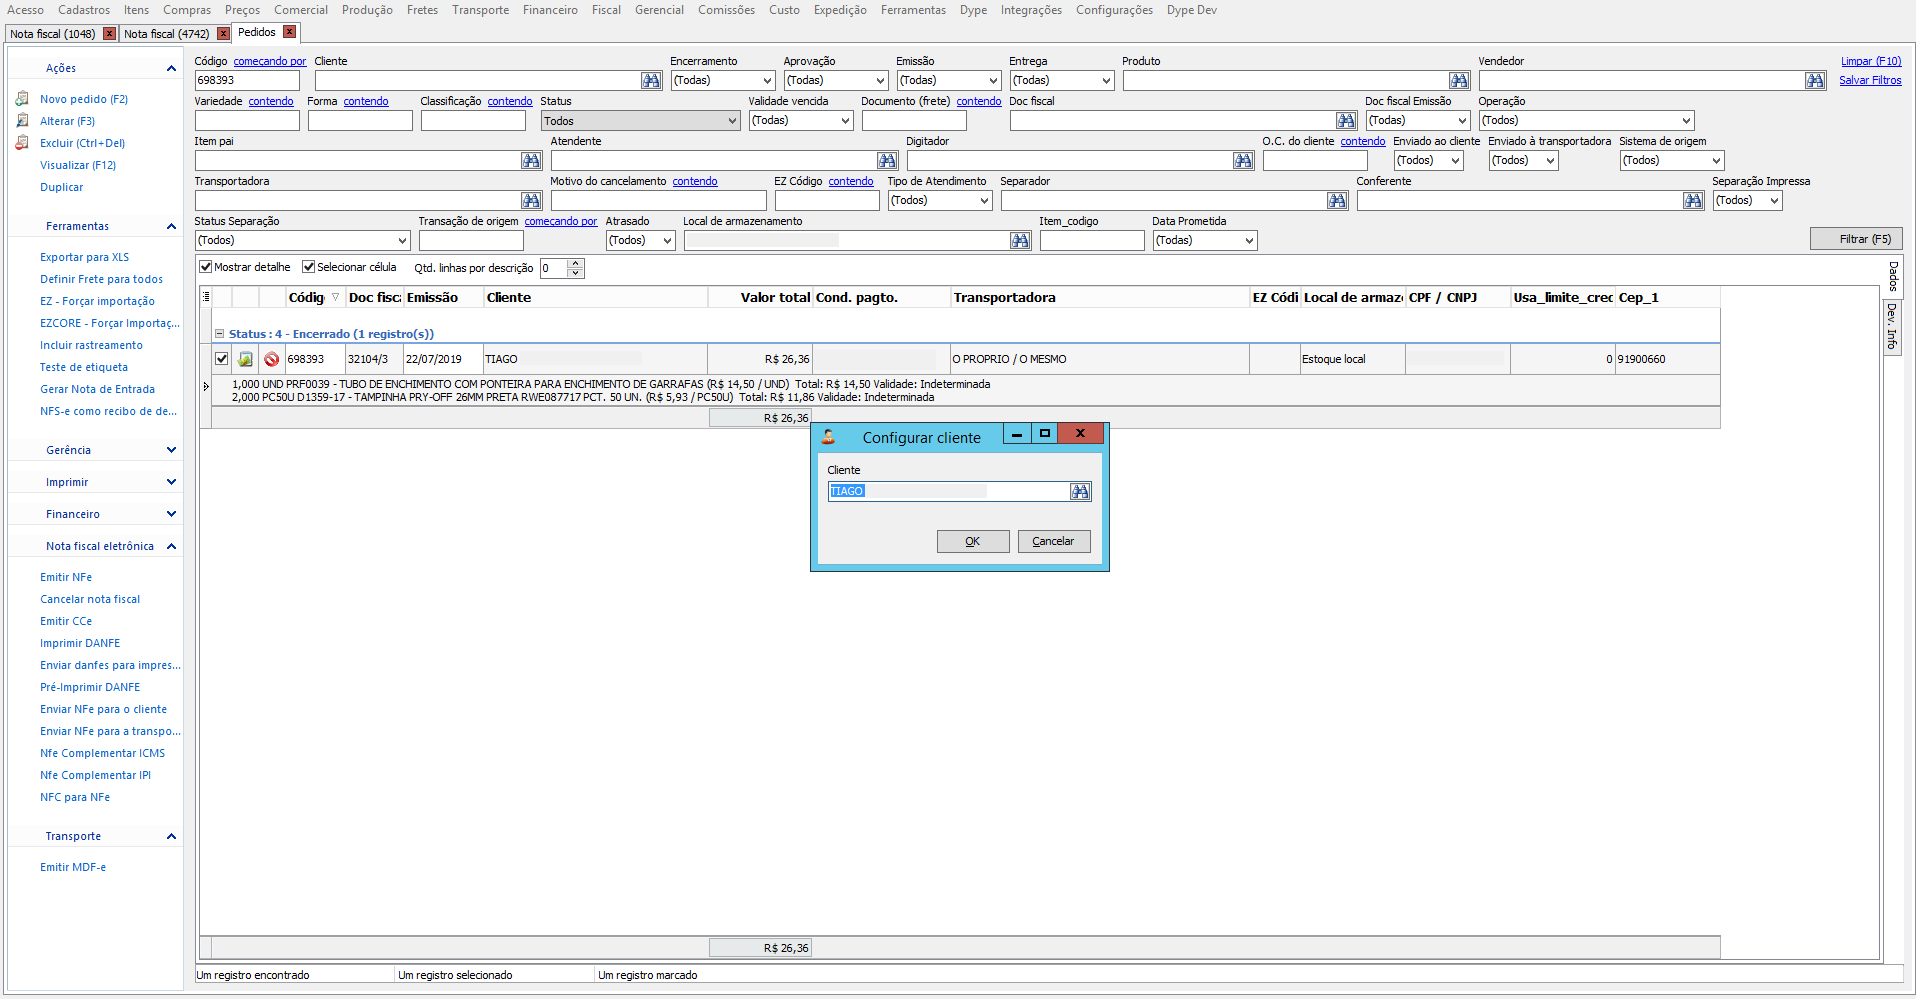Click Novo pedido document icon
The width and height of the screenshot is (1916, 999).
pos(22,99)
